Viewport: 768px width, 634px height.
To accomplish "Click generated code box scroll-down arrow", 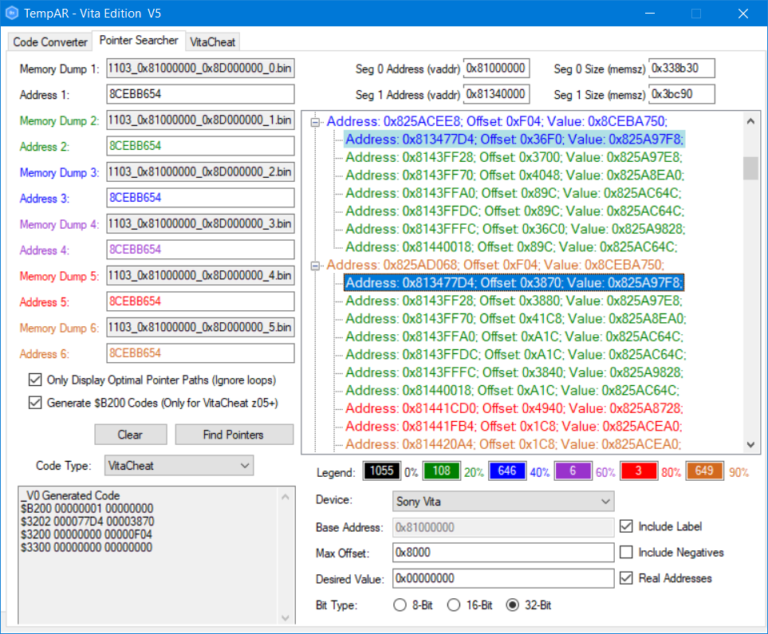I will pyautogui.click(x=286, y=617).
